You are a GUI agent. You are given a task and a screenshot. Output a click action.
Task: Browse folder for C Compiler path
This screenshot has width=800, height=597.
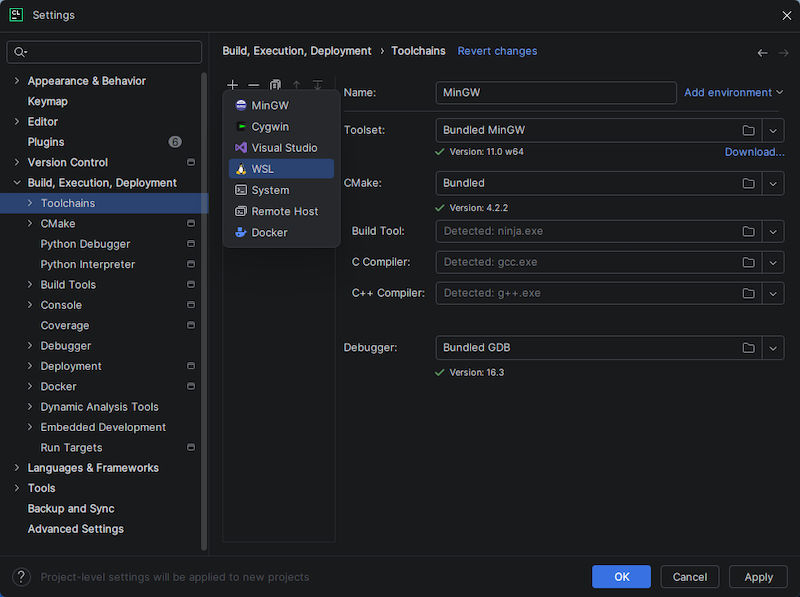[x=748, y=262]
